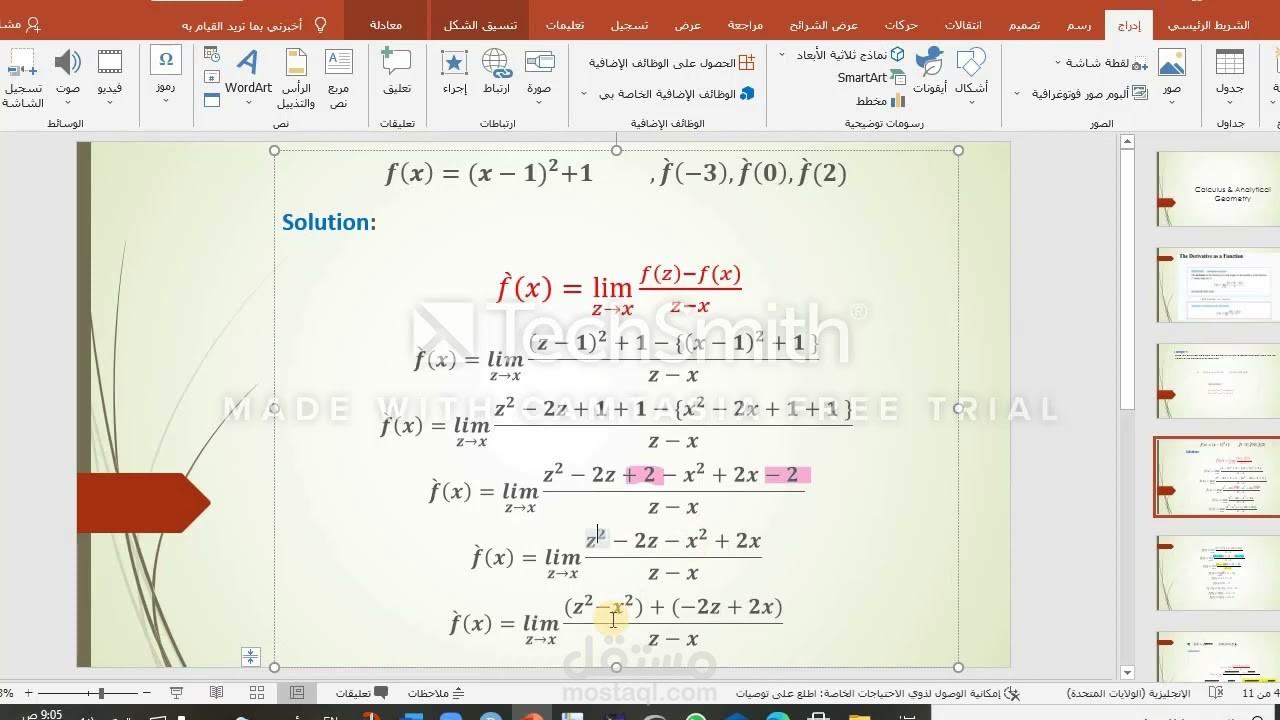Image resolution: width=1280 pixels, height=720 pixels.
Task: Open my add-ins (الوظائف الإضافية الخاصة بي)
Action: click(x=677, y=94)
